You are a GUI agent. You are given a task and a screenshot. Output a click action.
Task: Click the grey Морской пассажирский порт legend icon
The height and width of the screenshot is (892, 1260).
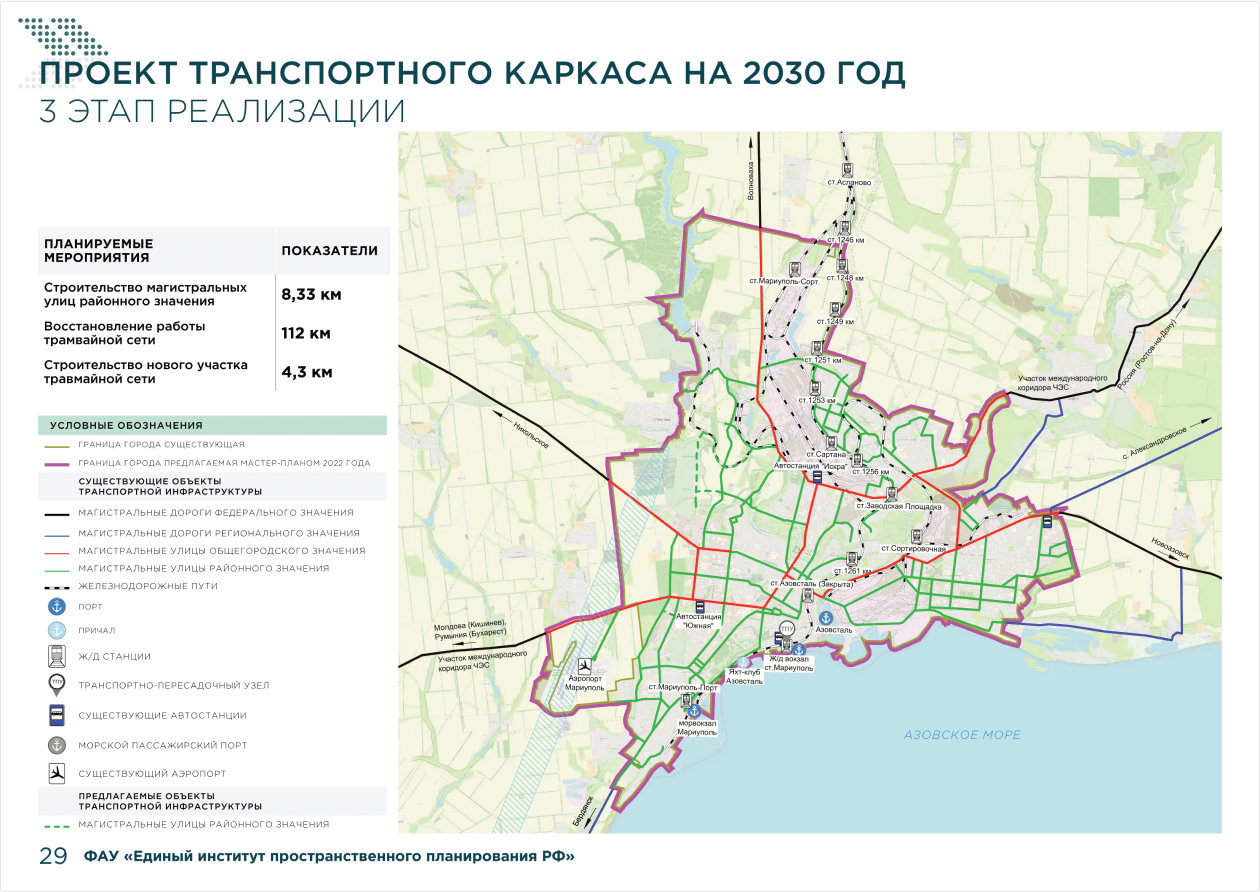(x=58, y=745)
